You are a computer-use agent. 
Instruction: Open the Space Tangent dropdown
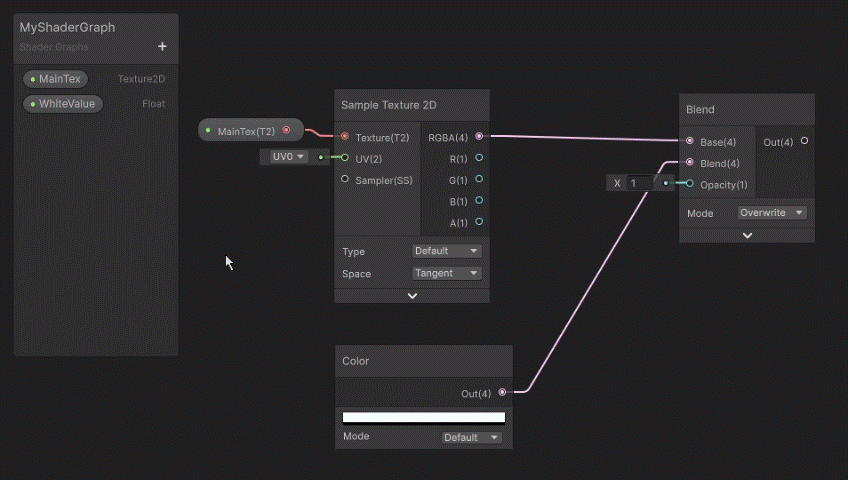coord(447,273)
